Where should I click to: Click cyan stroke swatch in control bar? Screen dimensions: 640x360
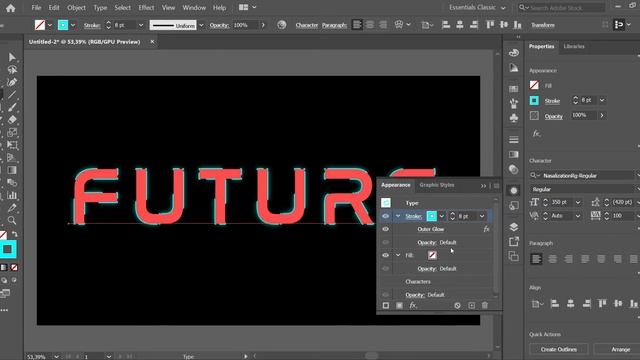(x=63, y=25)
